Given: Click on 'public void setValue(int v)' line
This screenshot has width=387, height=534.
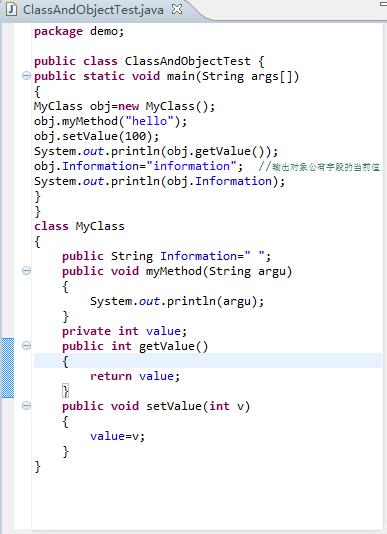Looking at the screenshot, I should [x=156, y=406].
